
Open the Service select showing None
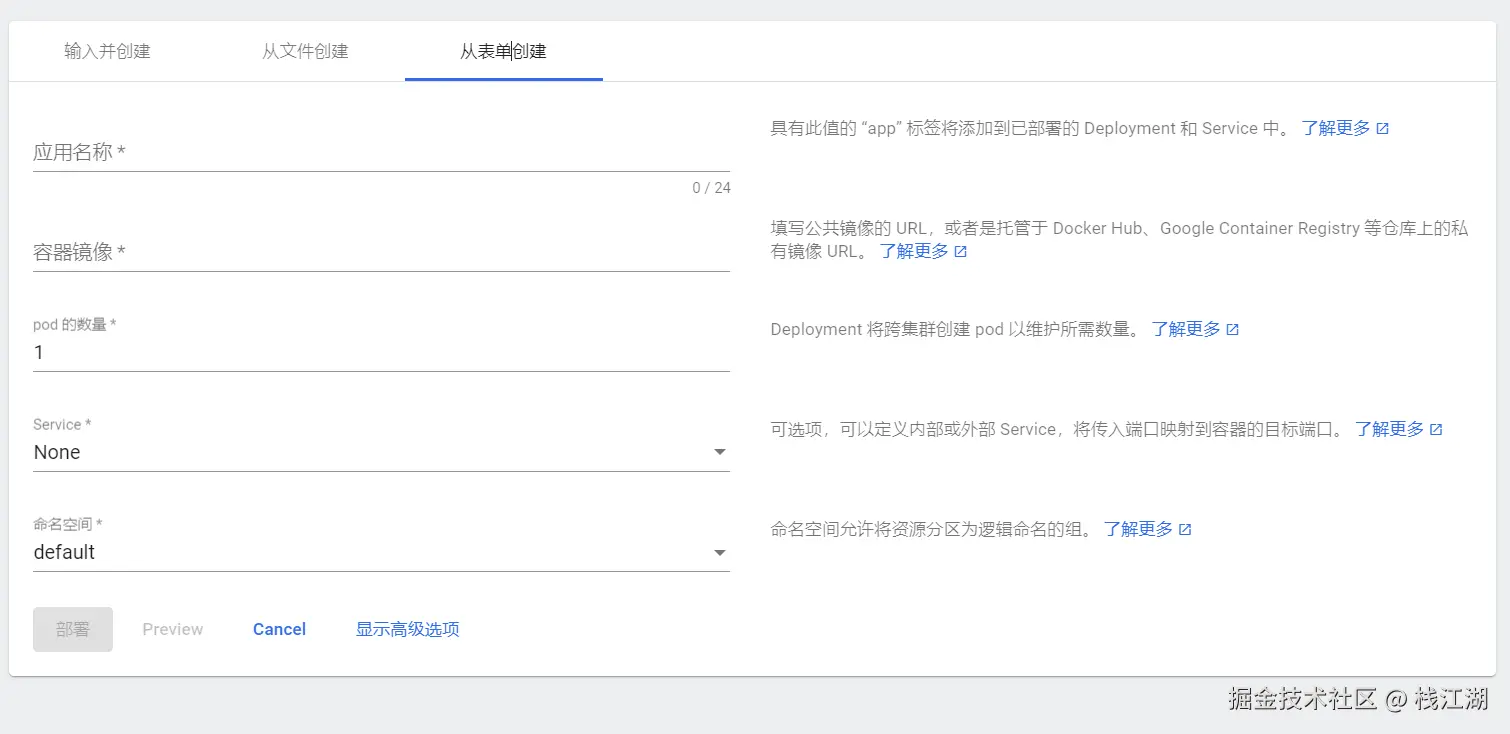[x=370, y=452]
